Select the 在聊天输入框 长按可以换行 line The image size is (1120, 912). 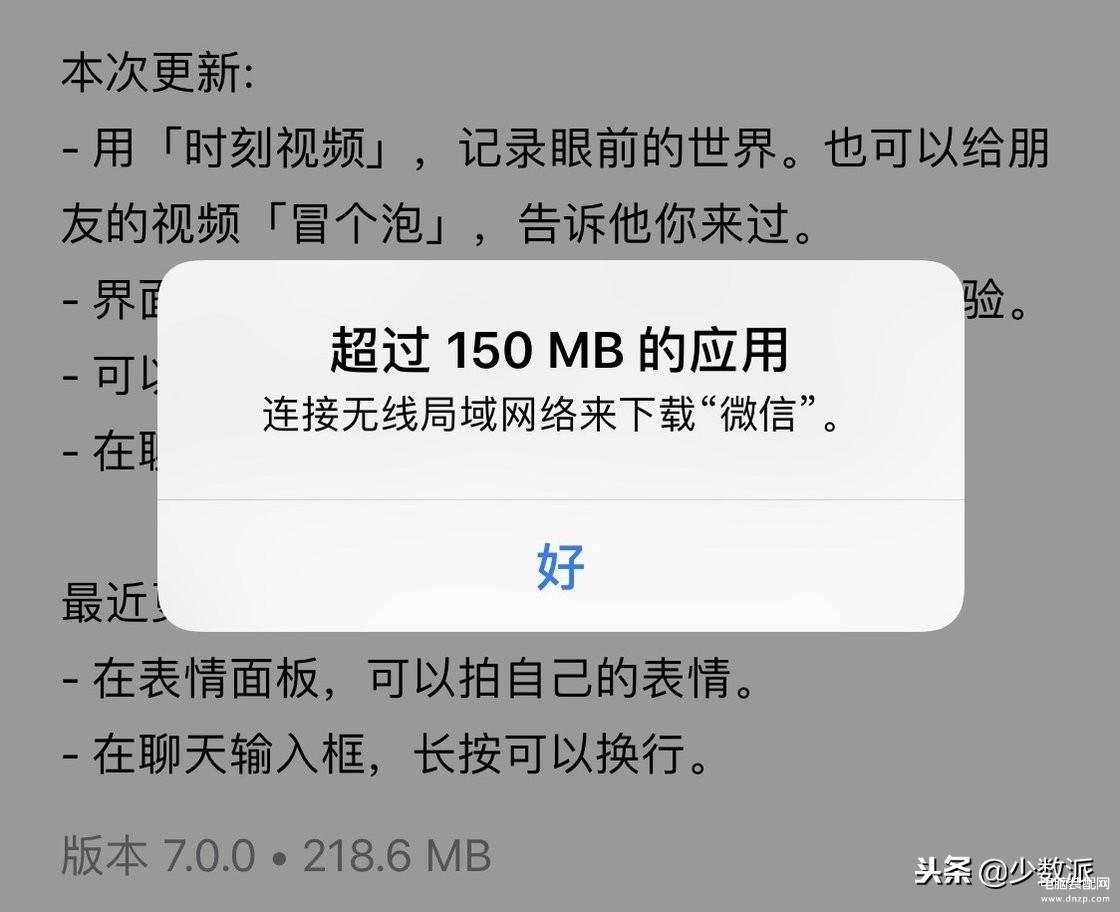click(386, 753)
